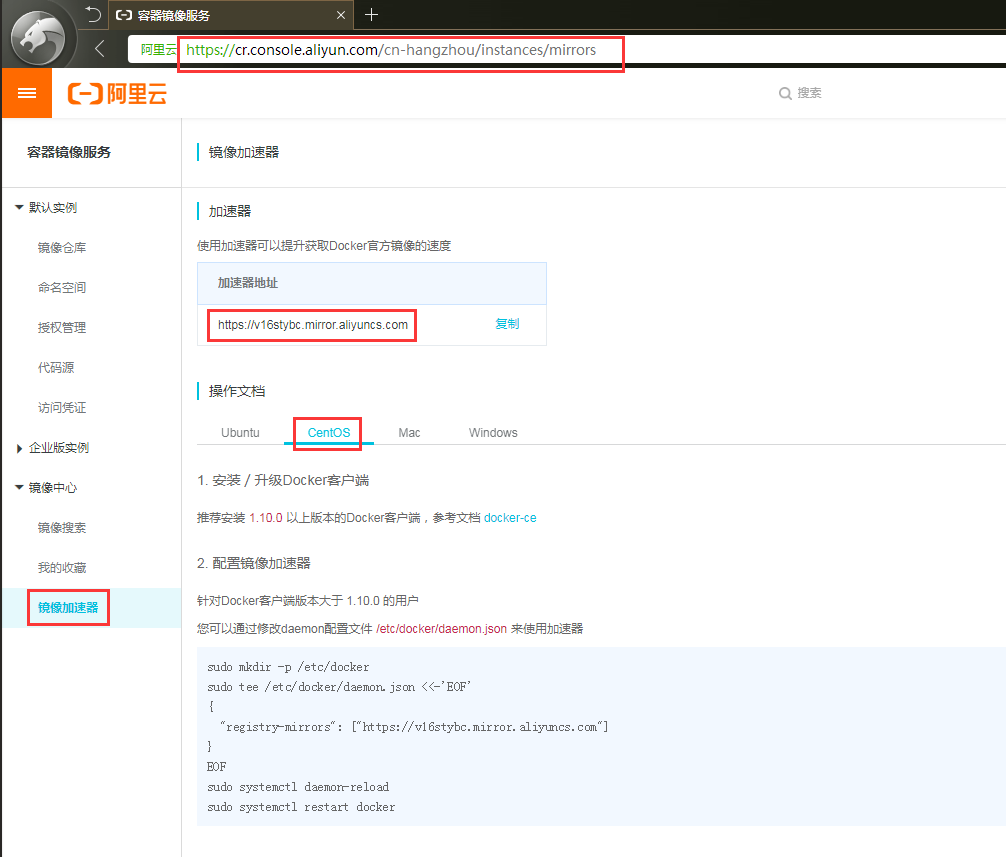
Task: Open the Alibaba Cloud hamburger menu
Action: click(x=26, y=92)
